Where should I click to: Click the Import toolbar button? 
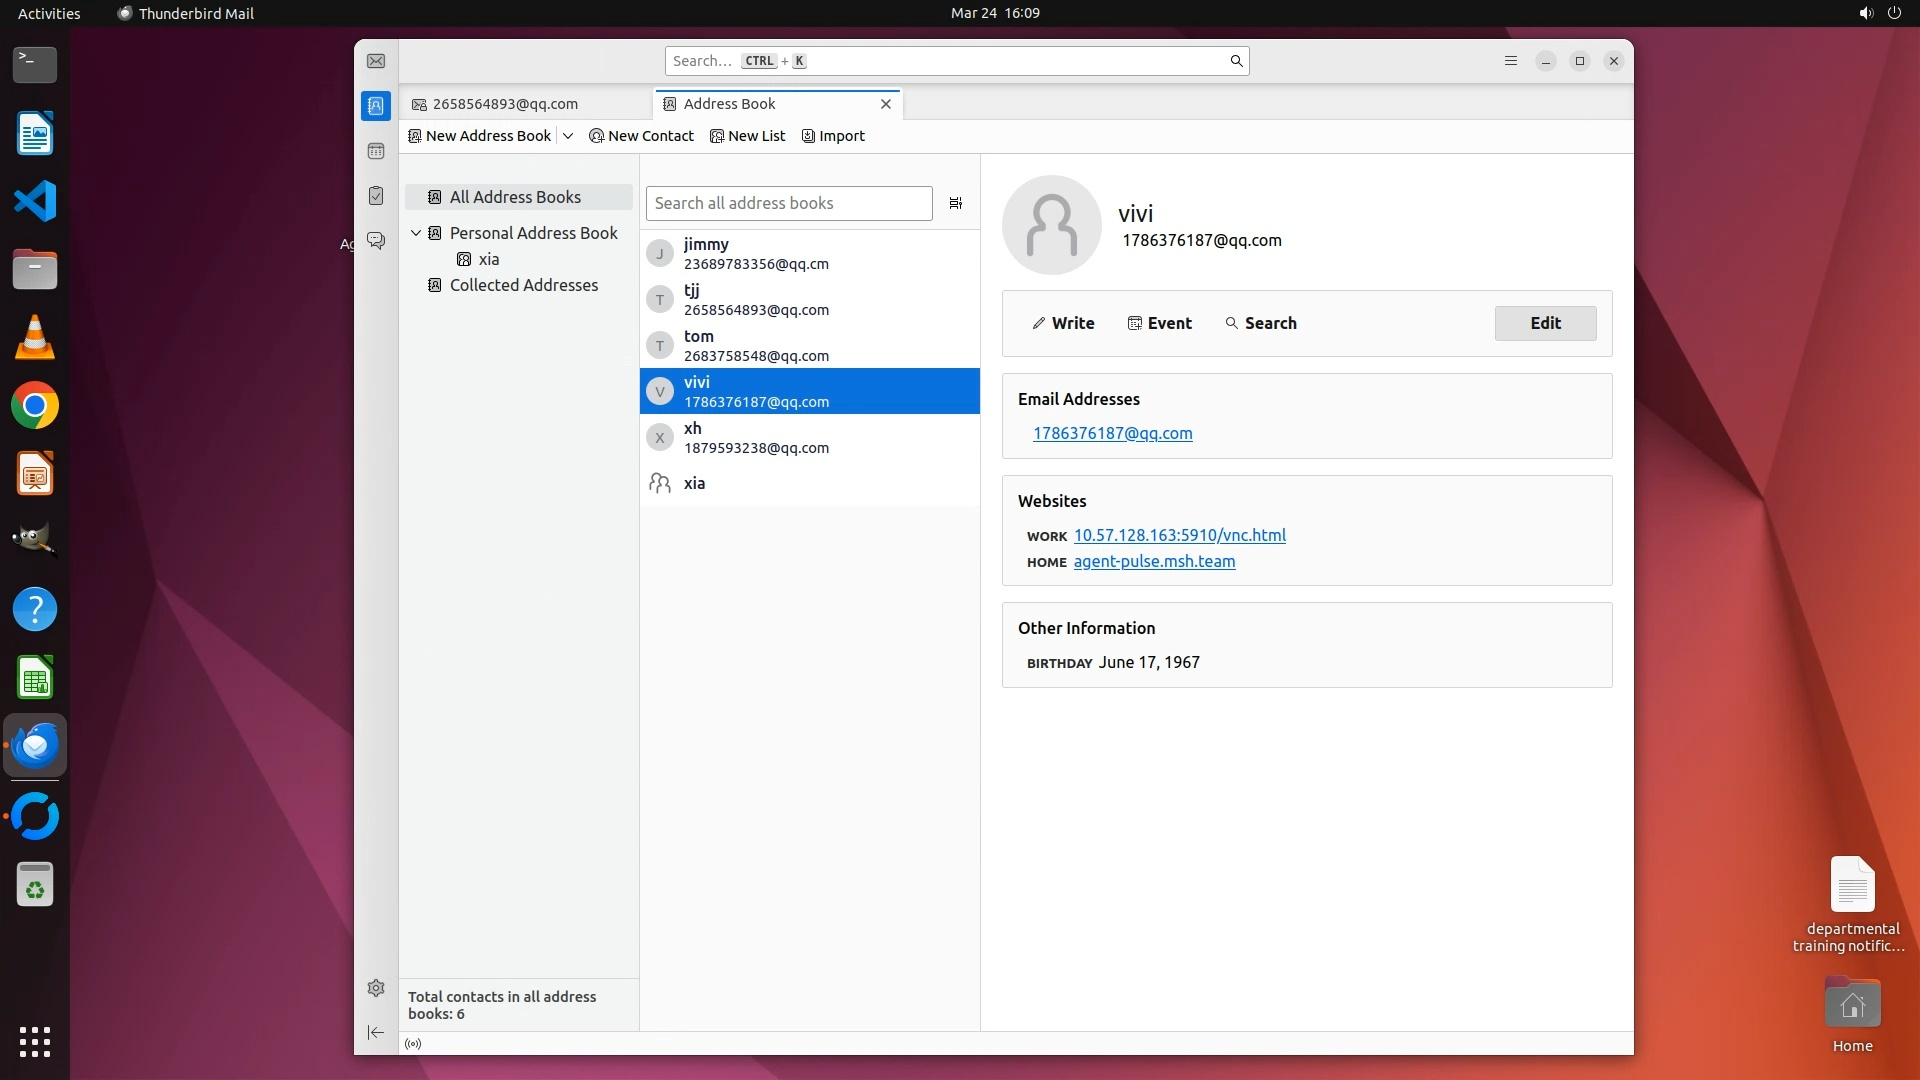833,136
